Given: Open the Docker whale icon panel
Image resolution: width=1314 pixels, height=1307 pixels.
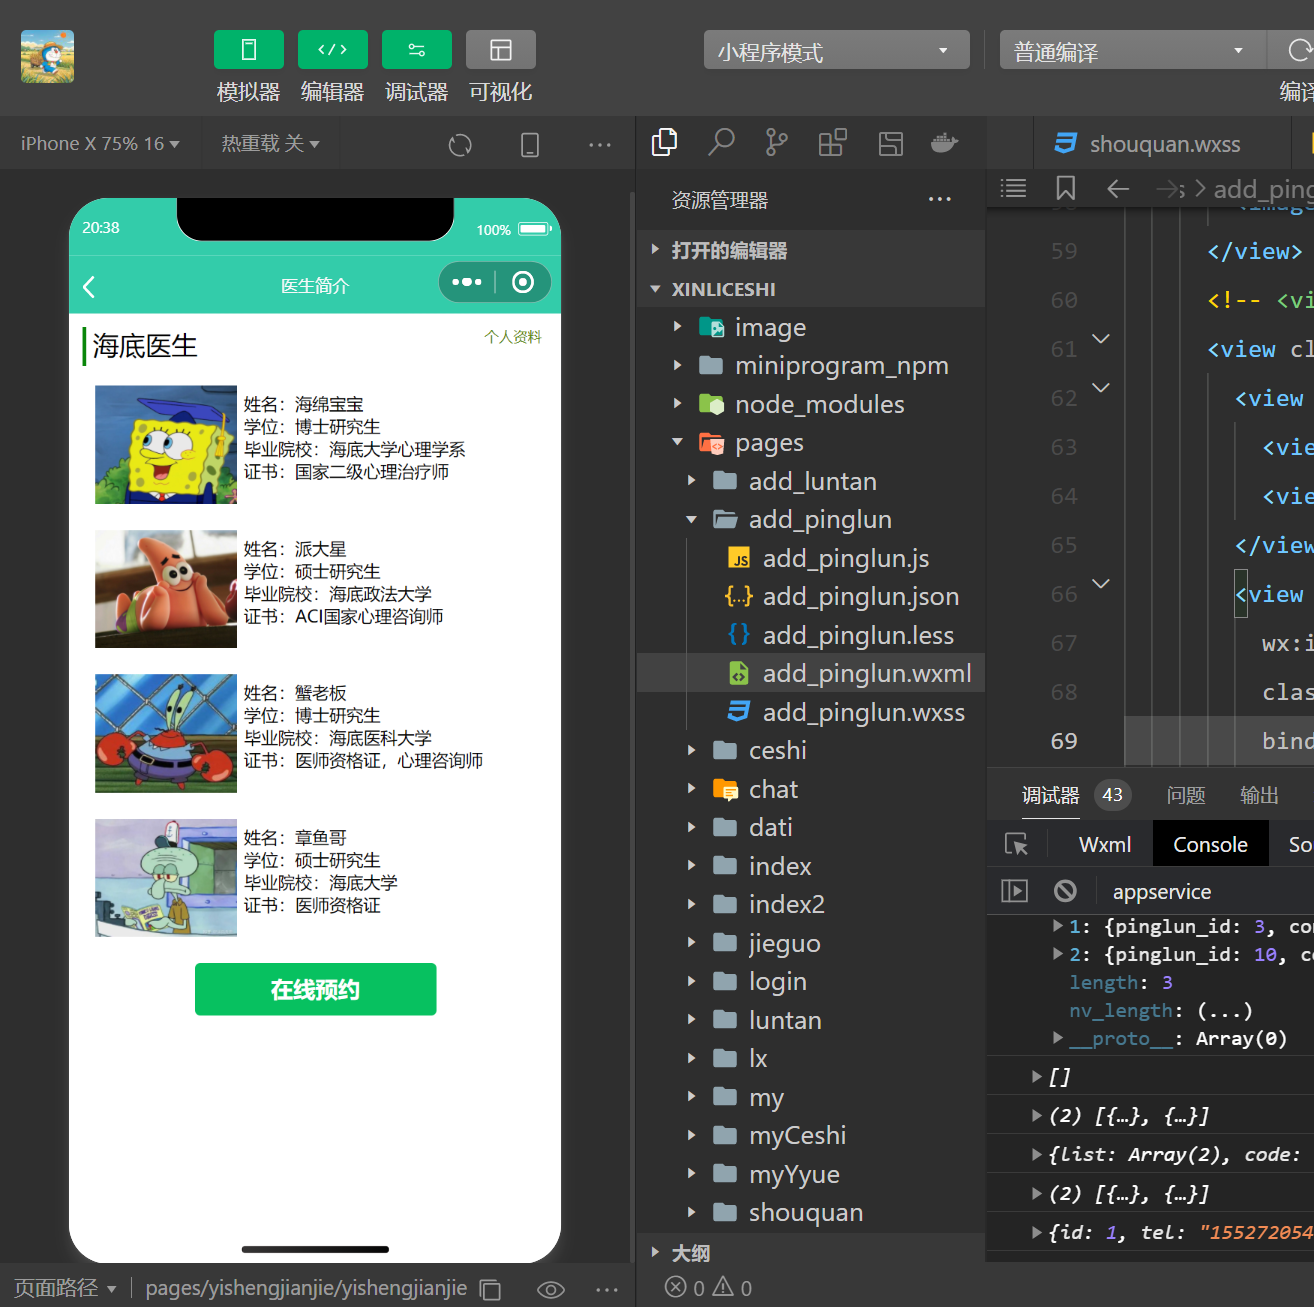Looking at the screenshot, I should [x=945, y=143].
